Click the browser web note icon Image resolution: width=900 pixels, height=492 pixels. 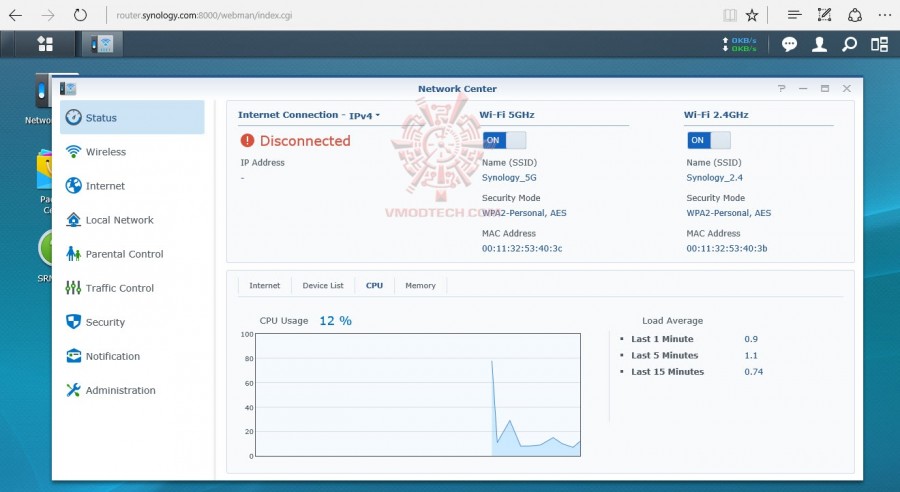point(824,15)
